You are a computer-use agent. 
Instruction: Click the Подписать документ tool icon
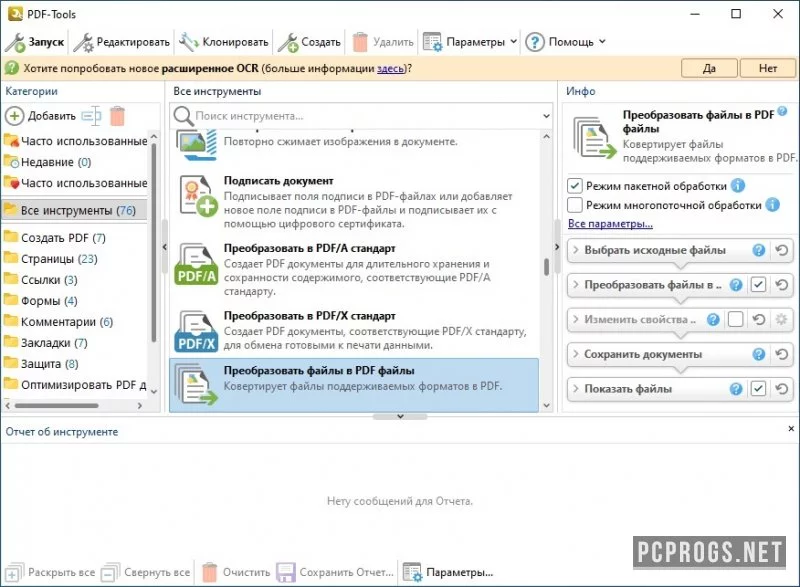198,196
